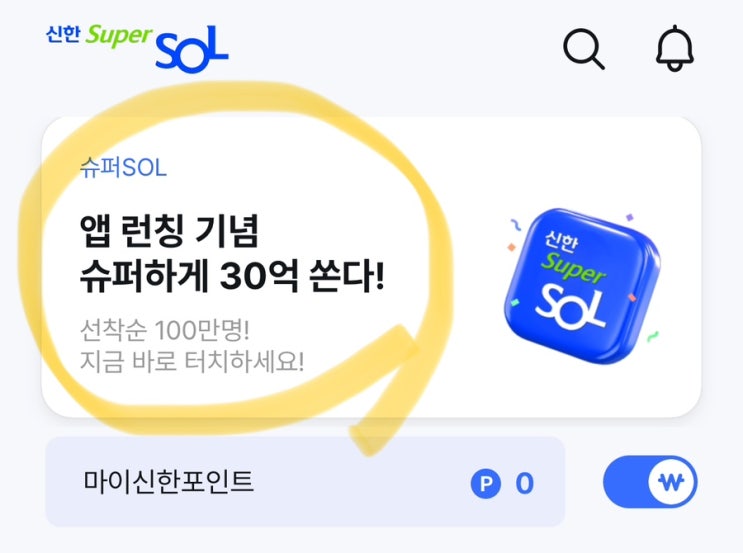The image size is (743, 553).
Task: Tap the blue 슈퍼SOL category label
Action: [x=123, y=168]
